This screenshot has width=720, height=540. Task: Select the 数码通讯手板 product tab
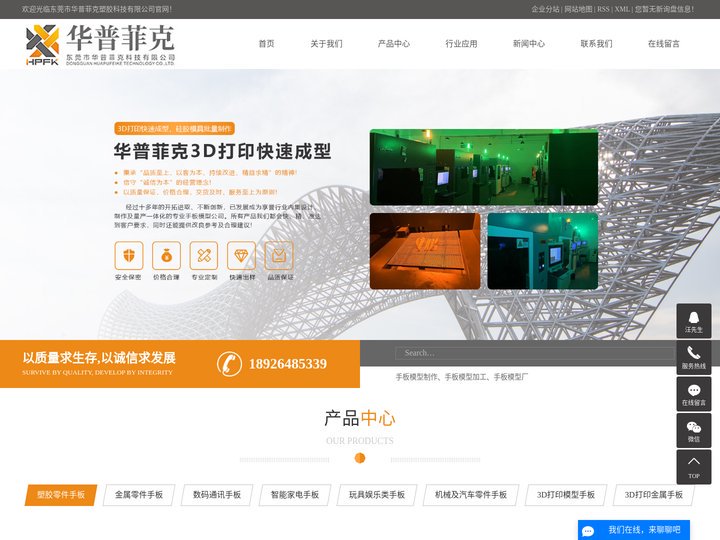217,495
